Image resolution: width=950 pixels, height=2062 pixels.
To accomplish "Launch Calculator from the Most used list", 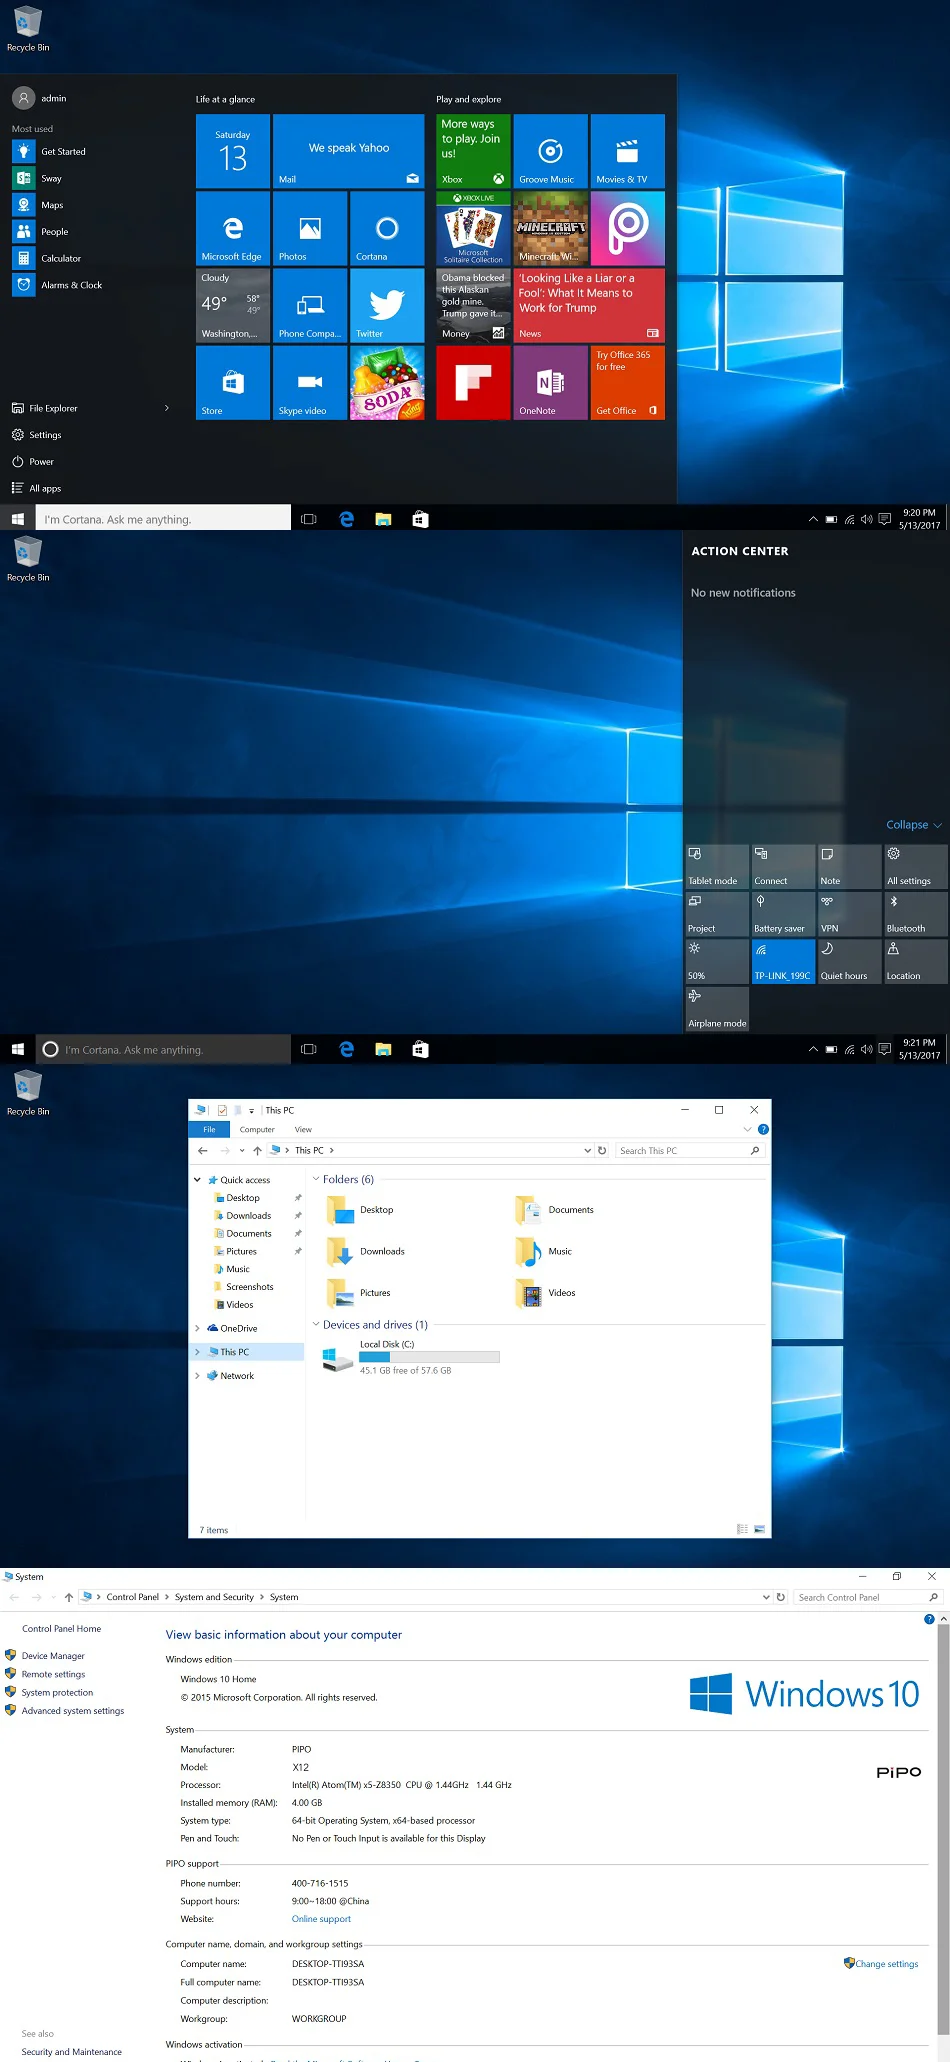I will pyautogui.click(x=61, y=258).
